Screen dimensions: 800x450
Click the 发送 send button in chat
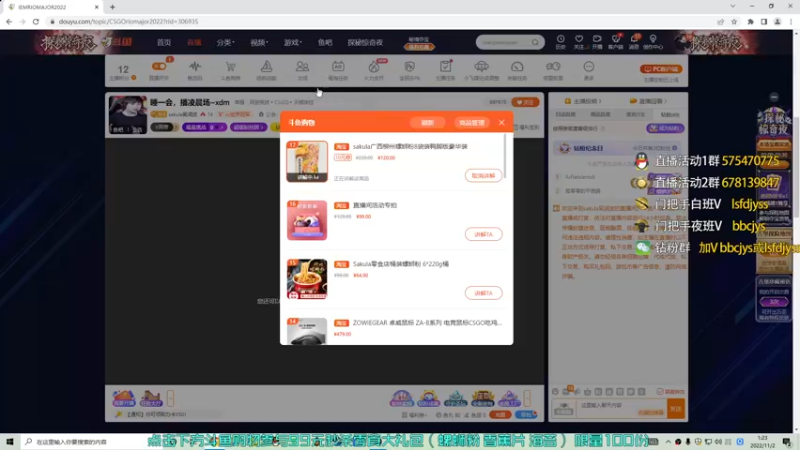pyautogui.click(x=676, y=408)
